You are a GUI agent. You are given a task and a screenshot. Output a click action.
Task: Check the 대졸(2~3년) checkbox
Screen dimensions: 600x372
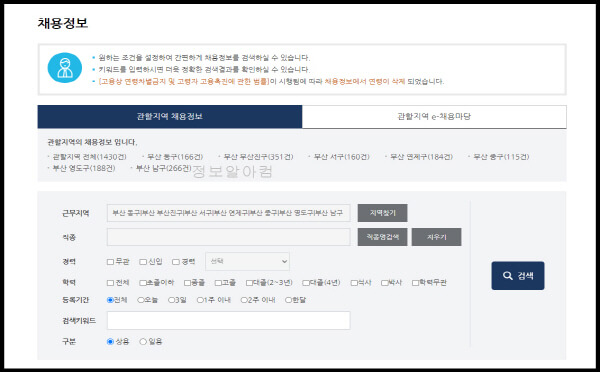[249, 283]
